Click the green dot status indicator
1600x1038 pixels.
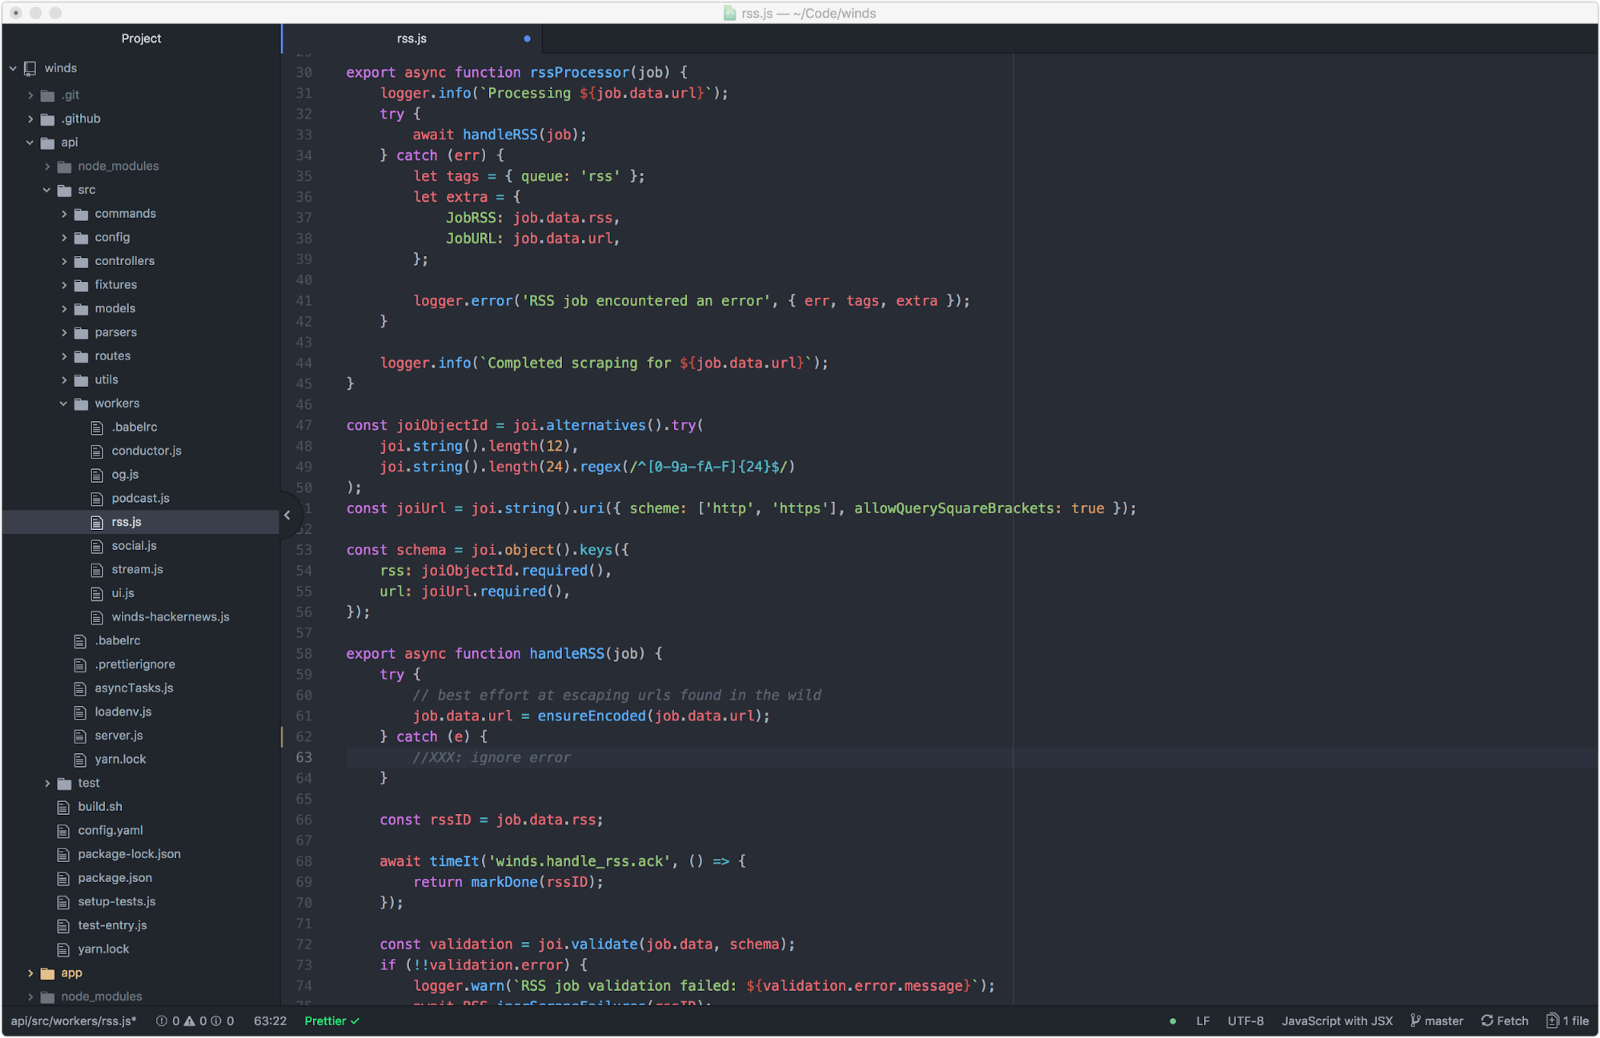pos(1172,1021)
